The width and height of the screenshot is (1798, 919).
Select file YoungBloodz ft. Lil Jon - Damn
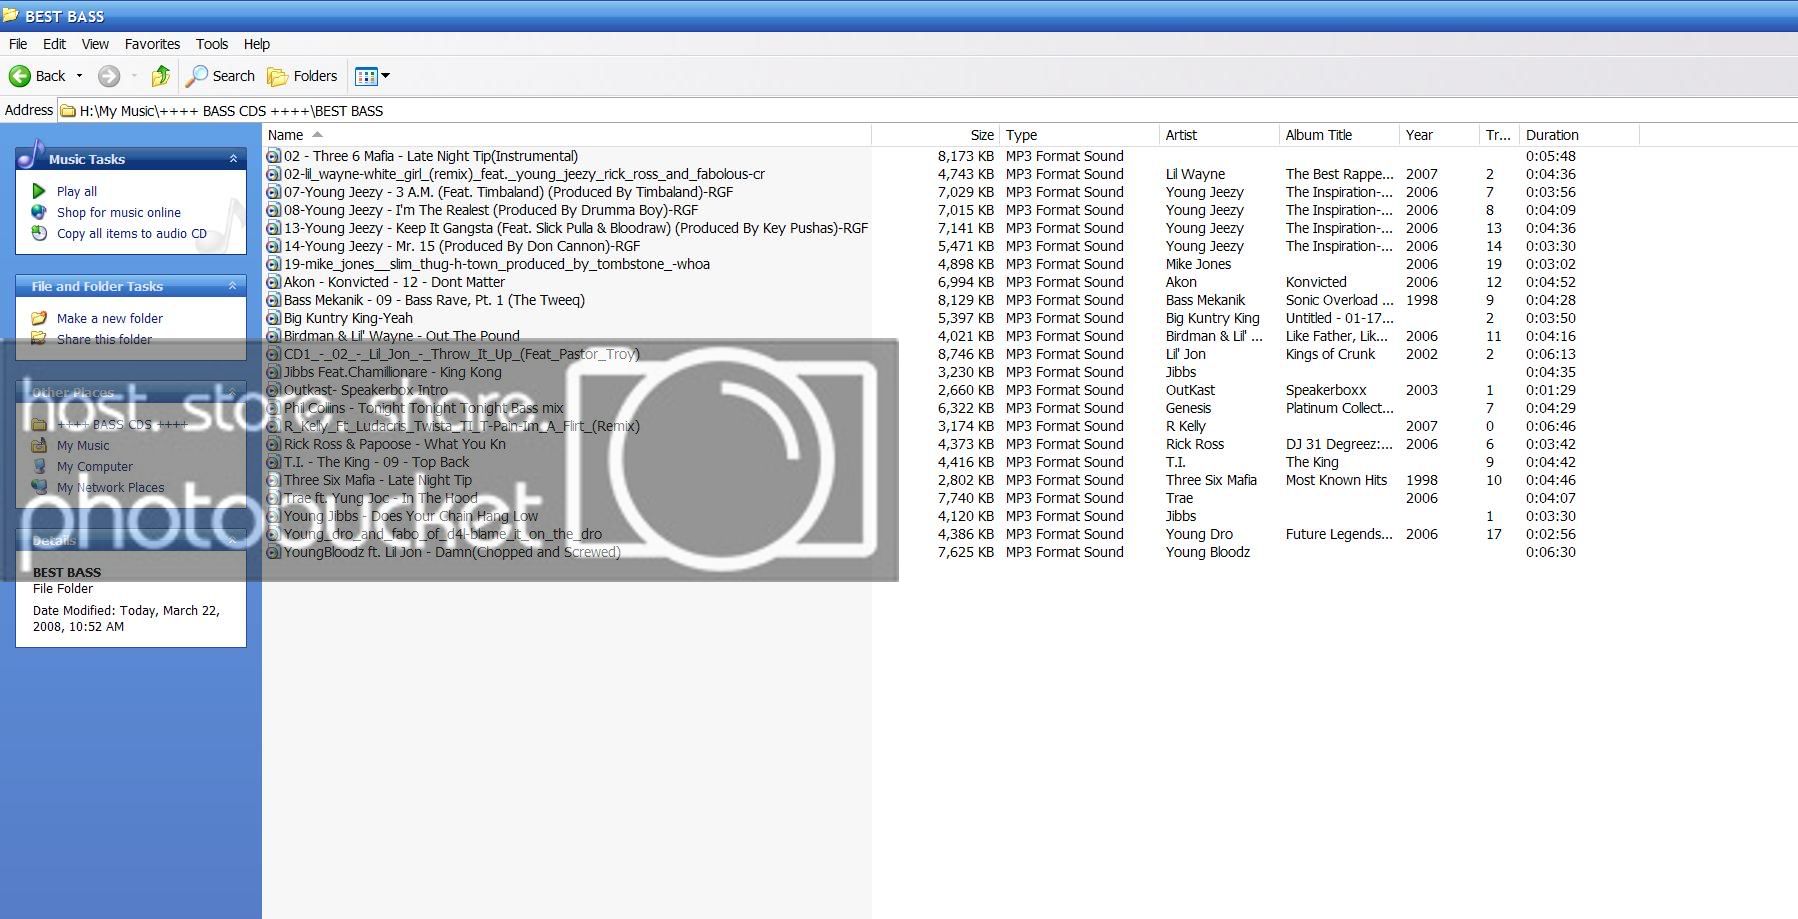(x=452, y=552)
